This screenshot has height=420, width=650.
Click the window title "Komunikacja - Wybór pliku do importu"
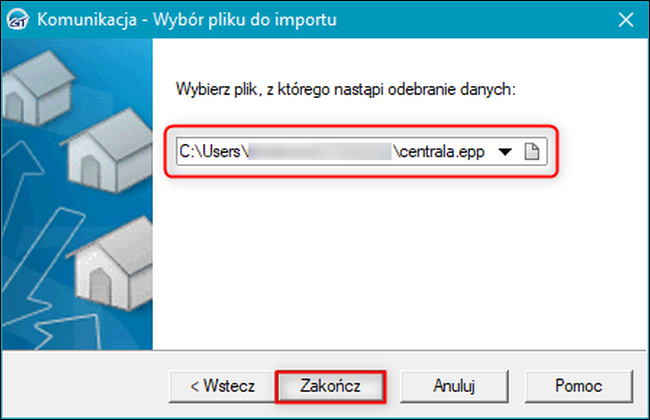click(x=186, y=20)
